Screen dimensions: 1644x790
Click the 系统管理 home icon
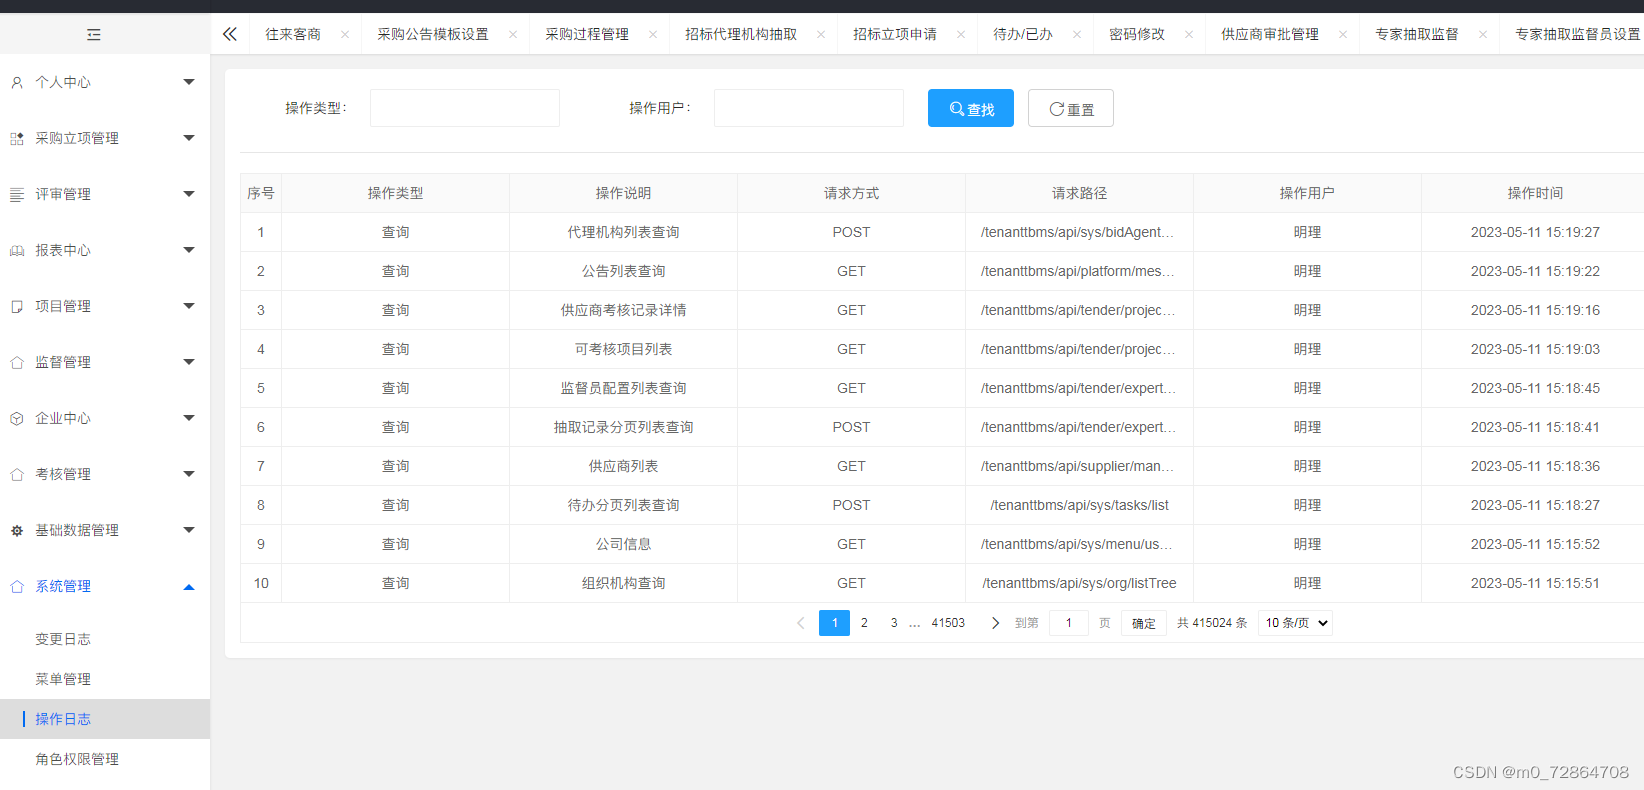17,587
